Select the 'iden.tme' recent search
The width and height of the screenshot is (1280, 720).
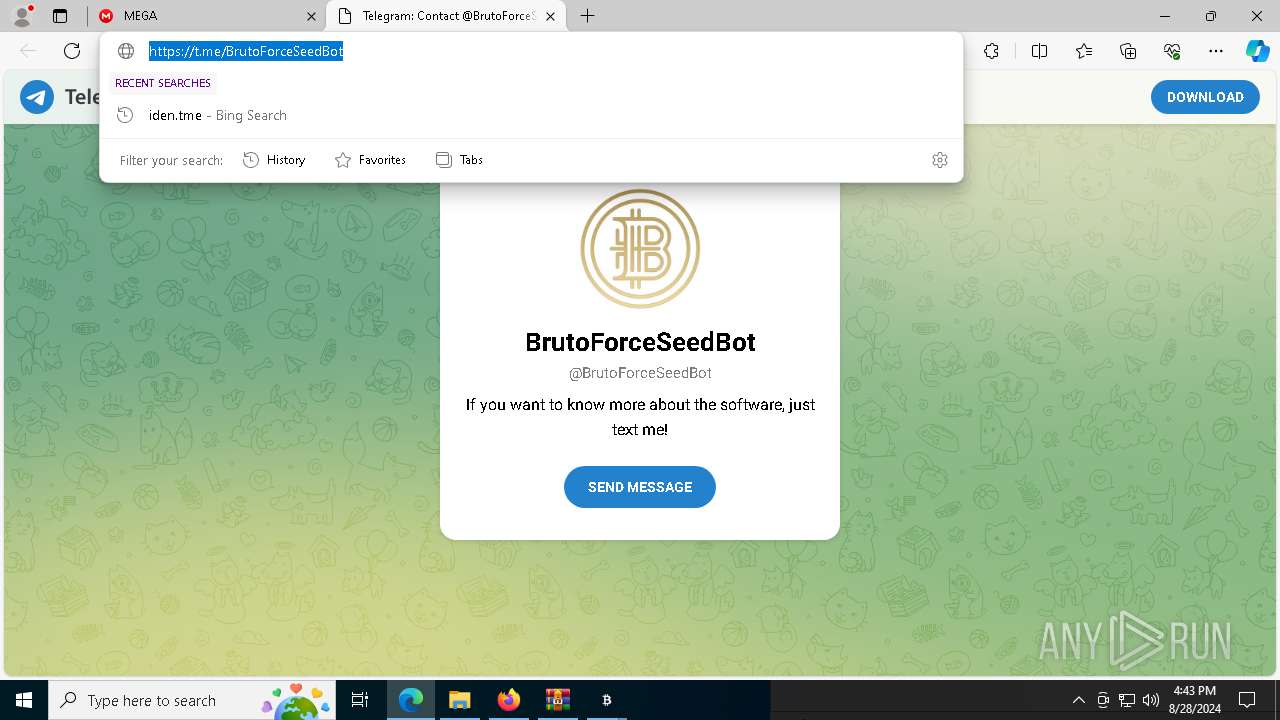531,115
